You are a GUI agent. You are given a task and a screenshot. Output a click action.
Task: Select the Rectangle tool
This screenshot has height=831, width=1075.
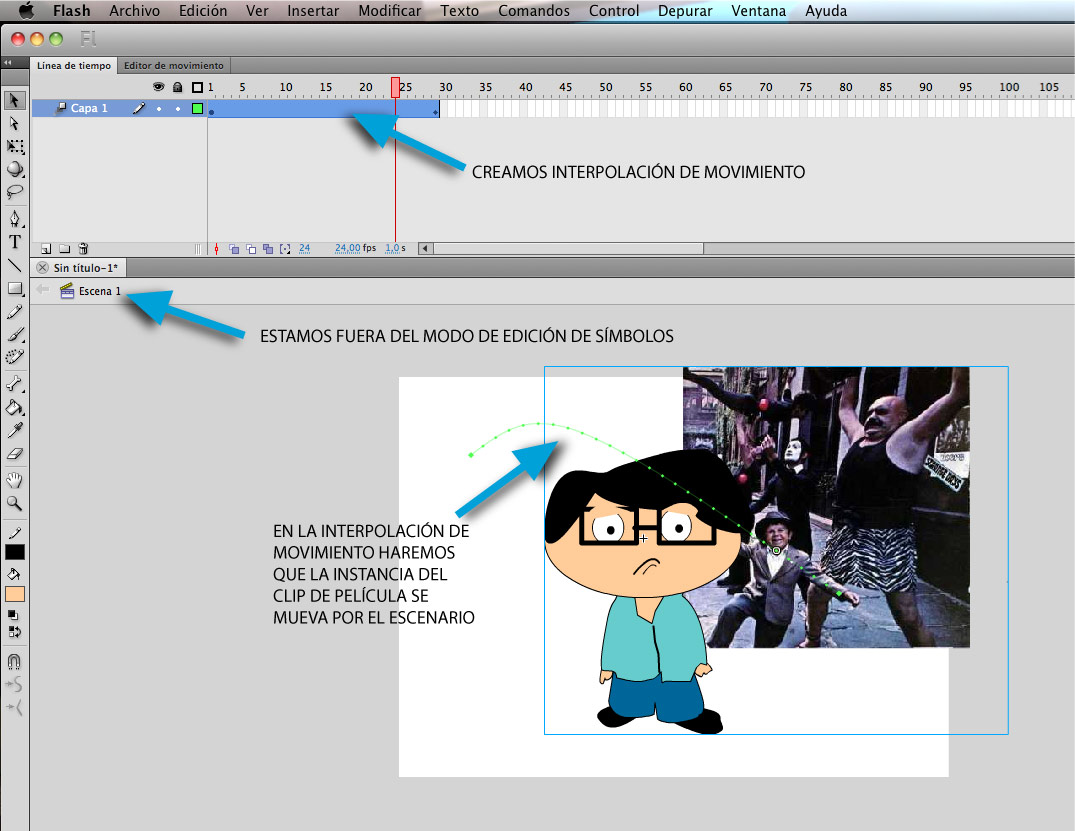(x=14, y=288)
